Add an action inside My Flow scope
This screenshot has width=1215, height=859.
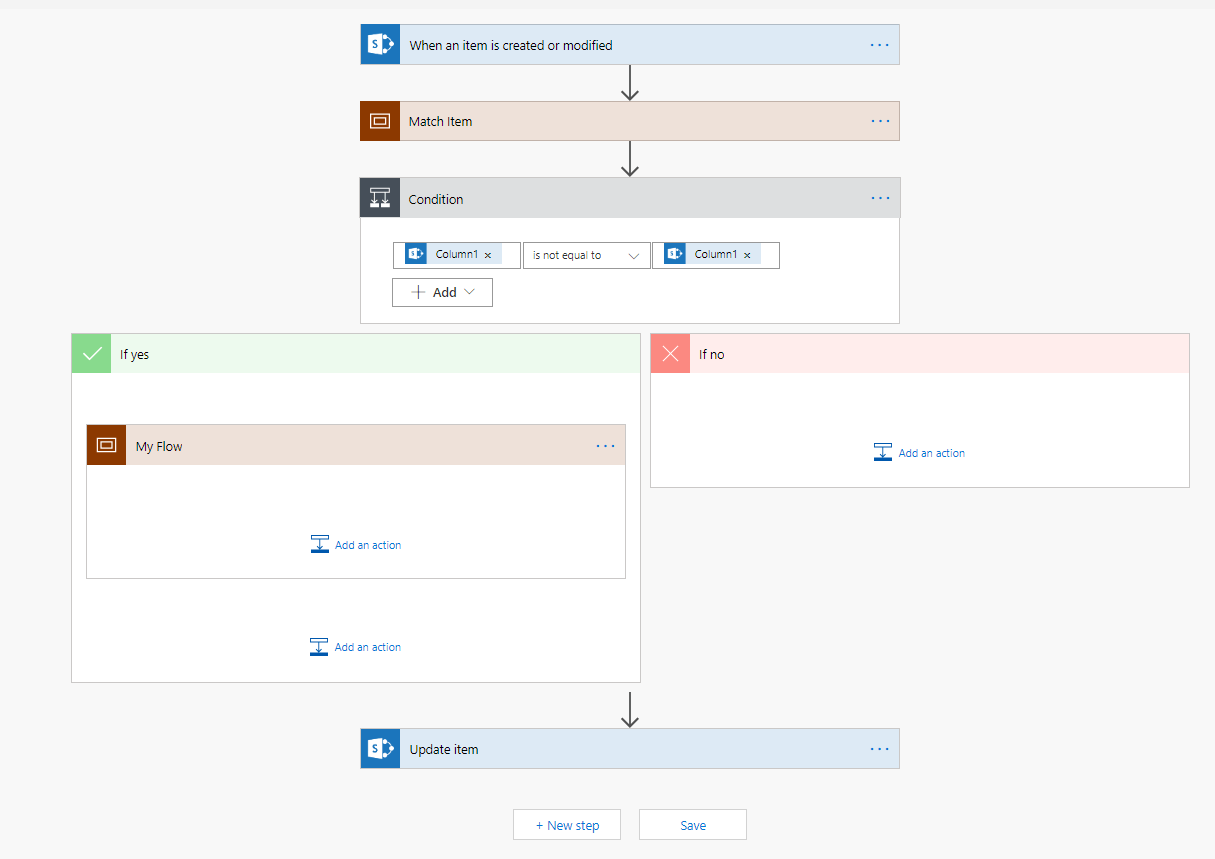[356, 545]
